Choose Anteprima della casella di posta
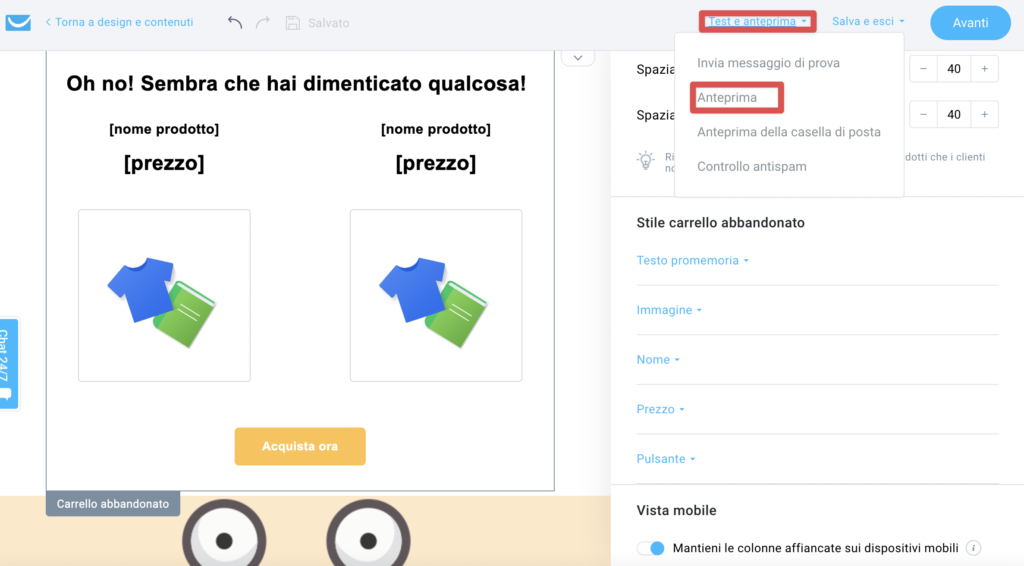The image size is (1024, 566). point(789,132)
